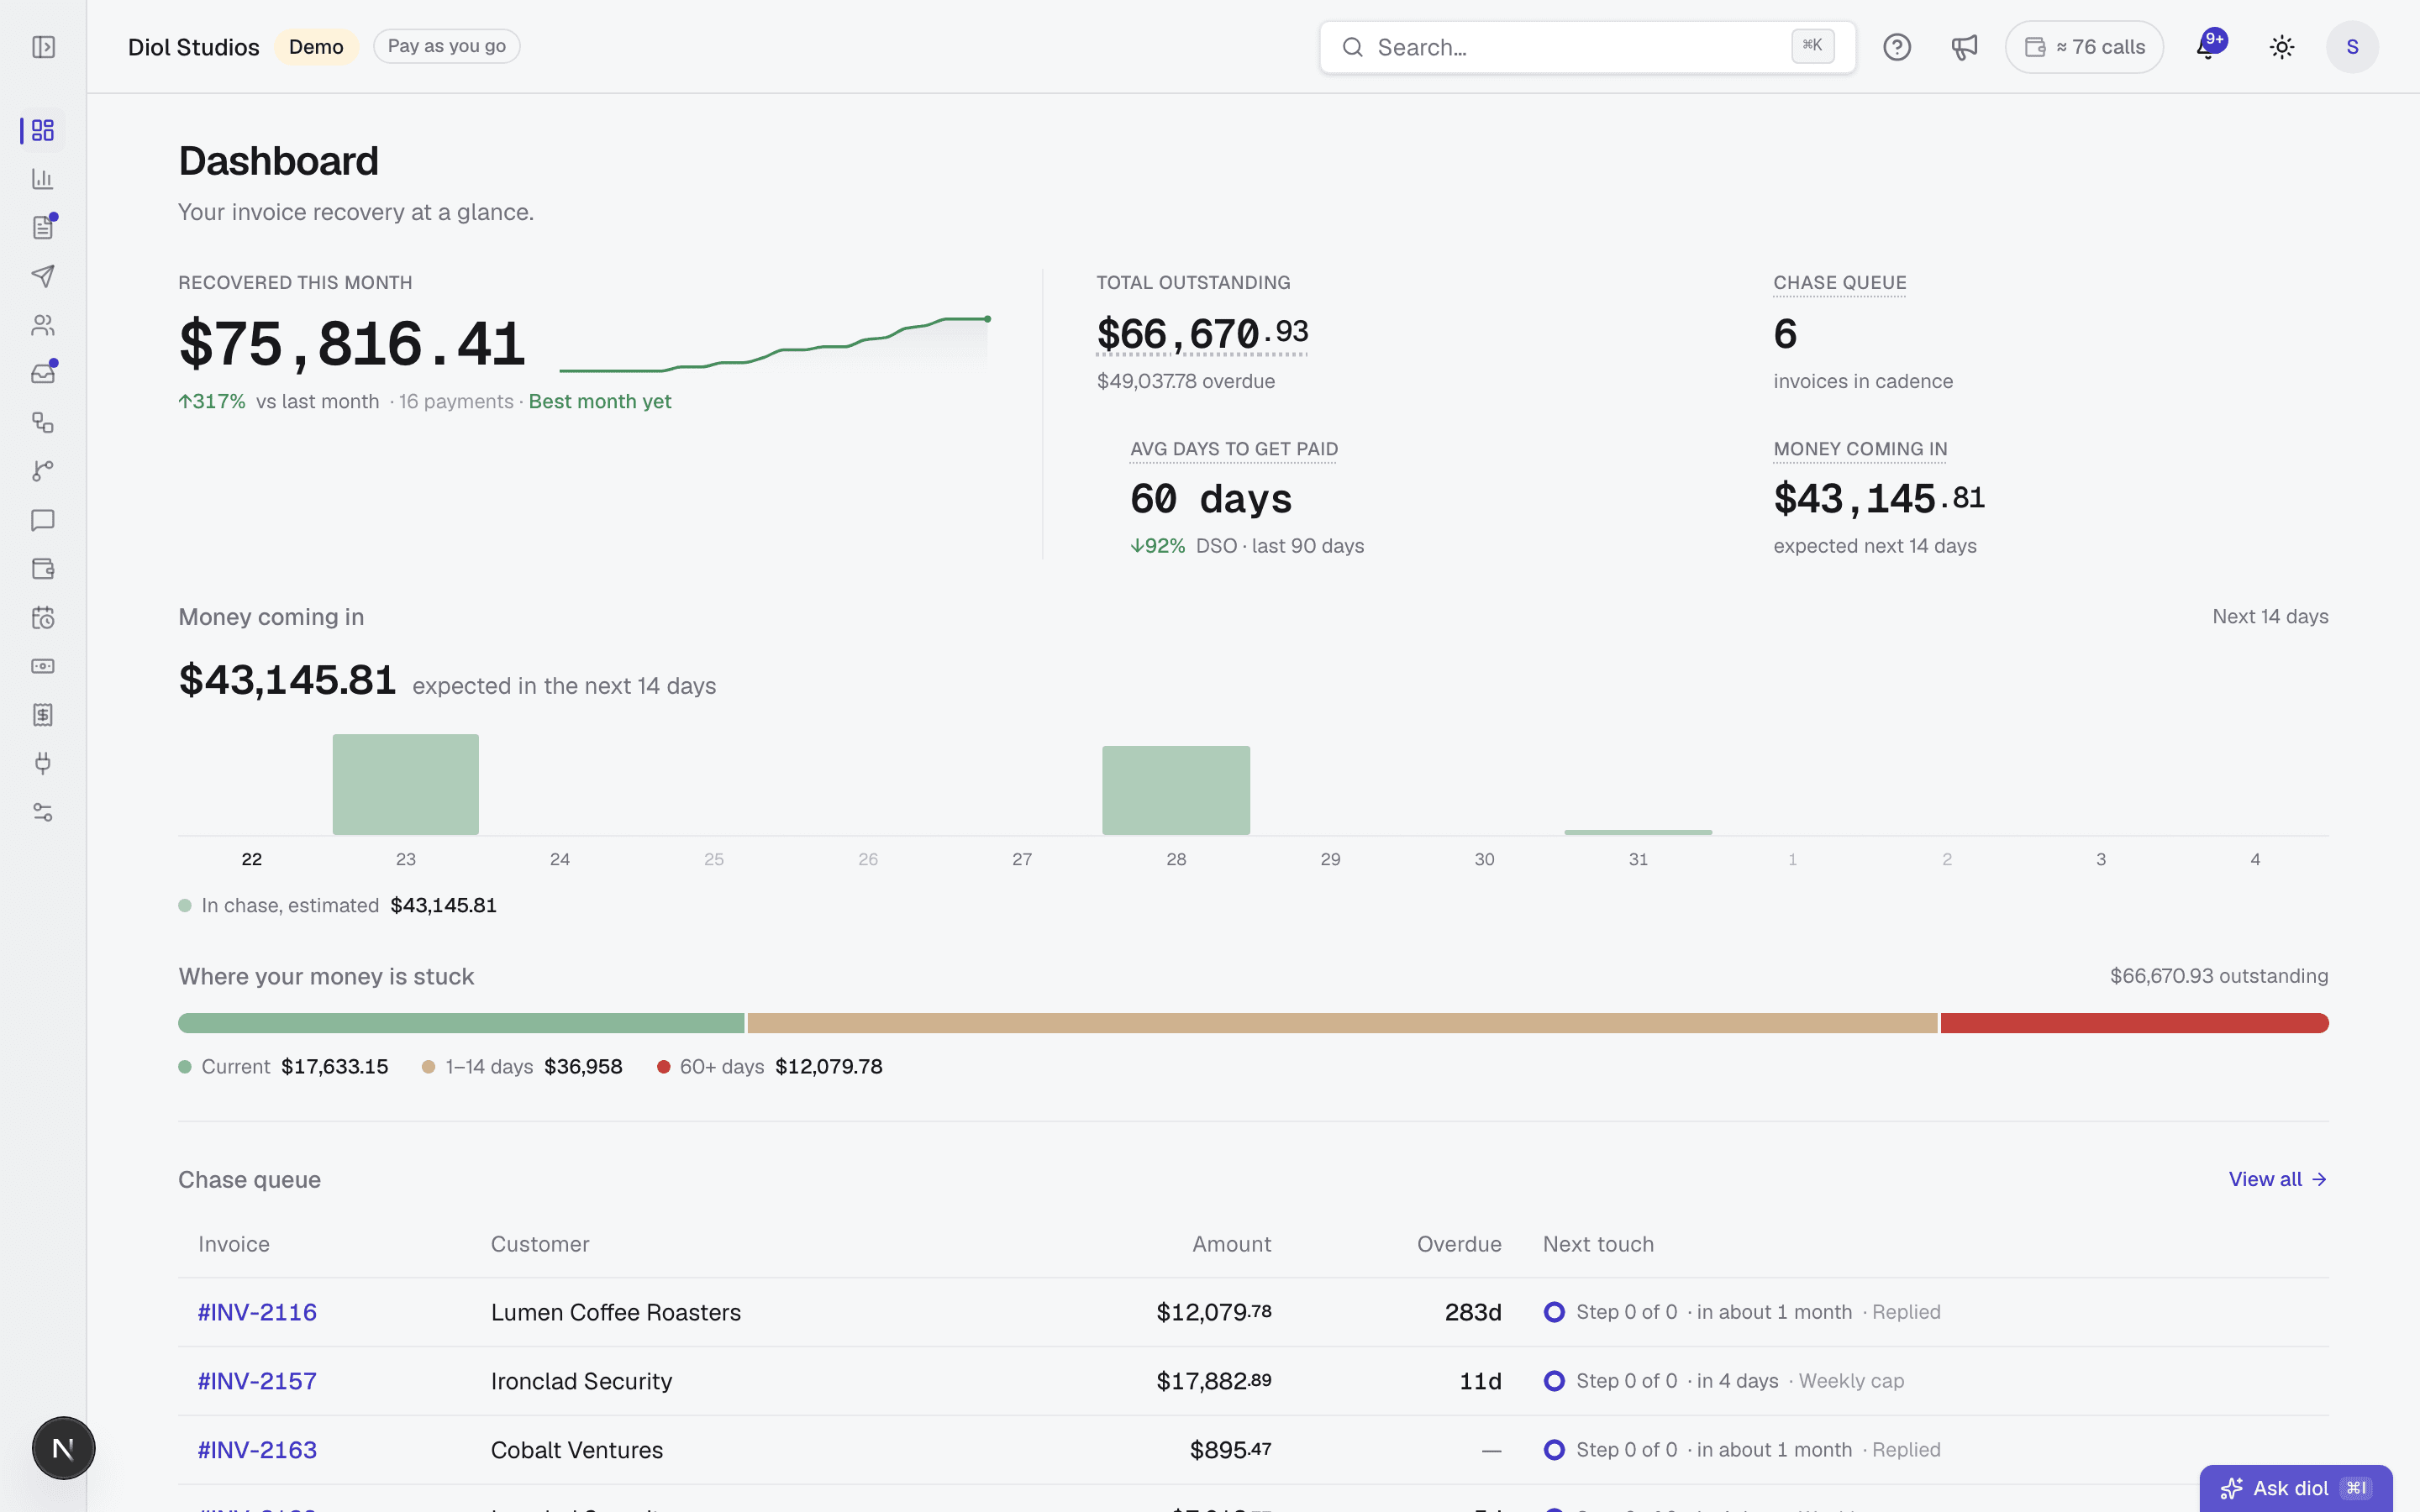Click the day 23 bar in chart

coord(405,784)
